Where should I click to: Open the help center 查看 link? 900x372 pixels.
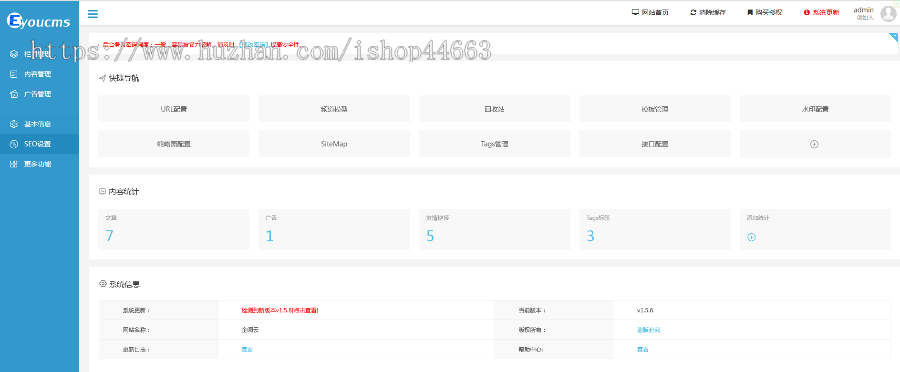642,350
